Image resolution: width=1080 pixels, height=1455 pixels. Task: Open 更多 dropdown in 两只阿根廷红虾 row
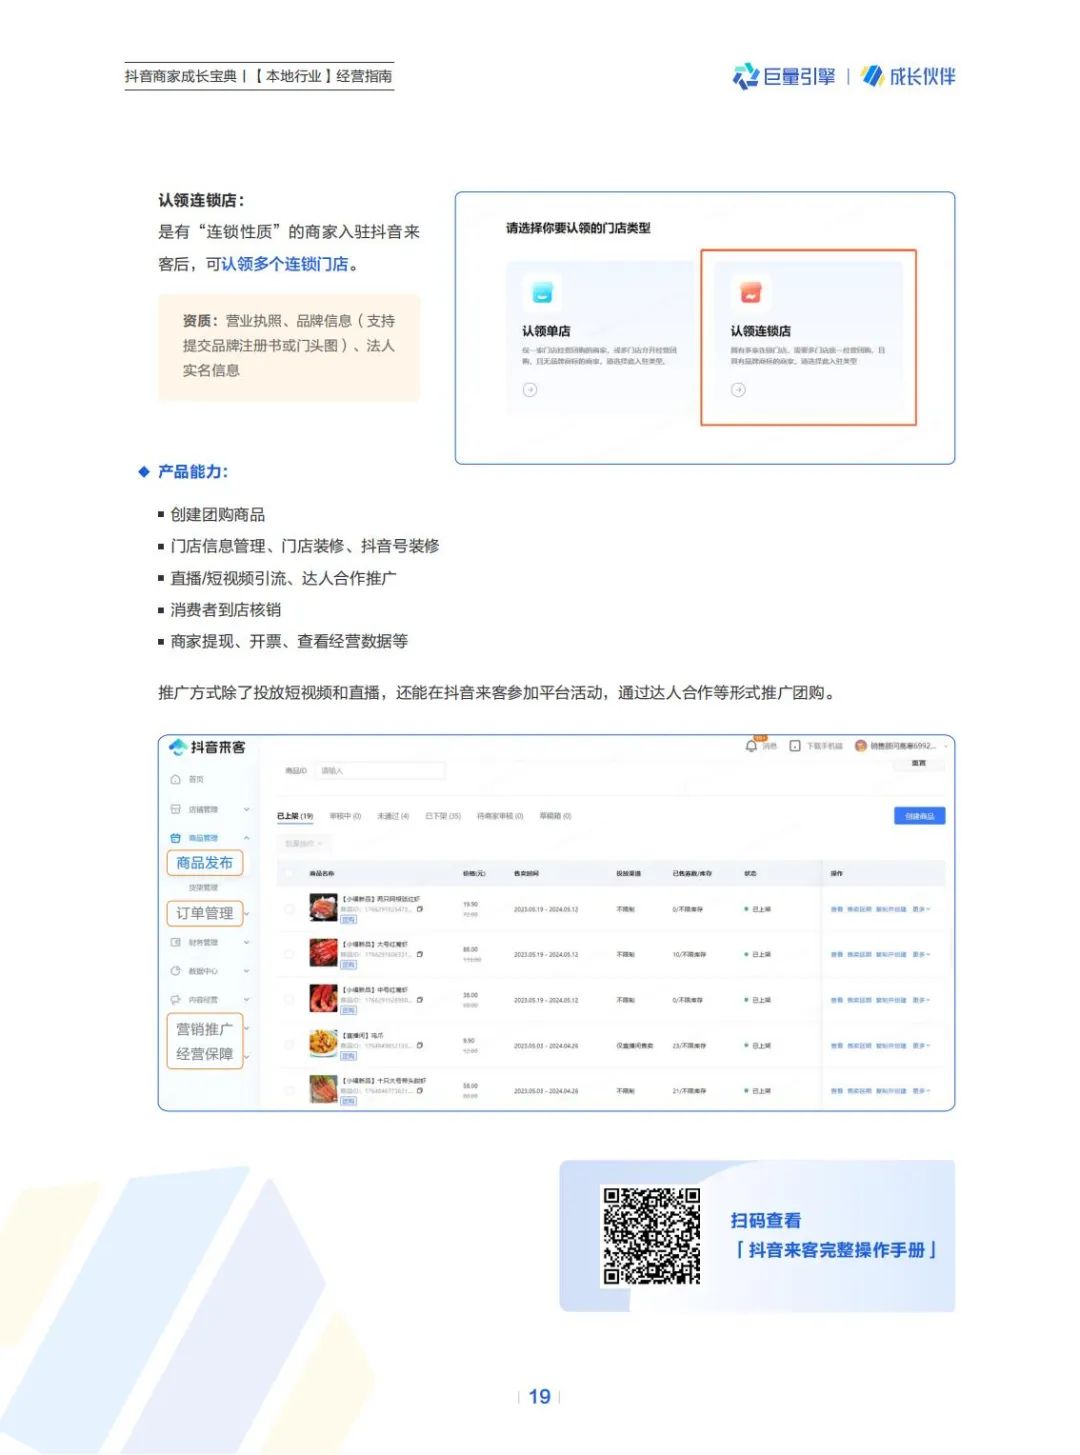point(921,909)
